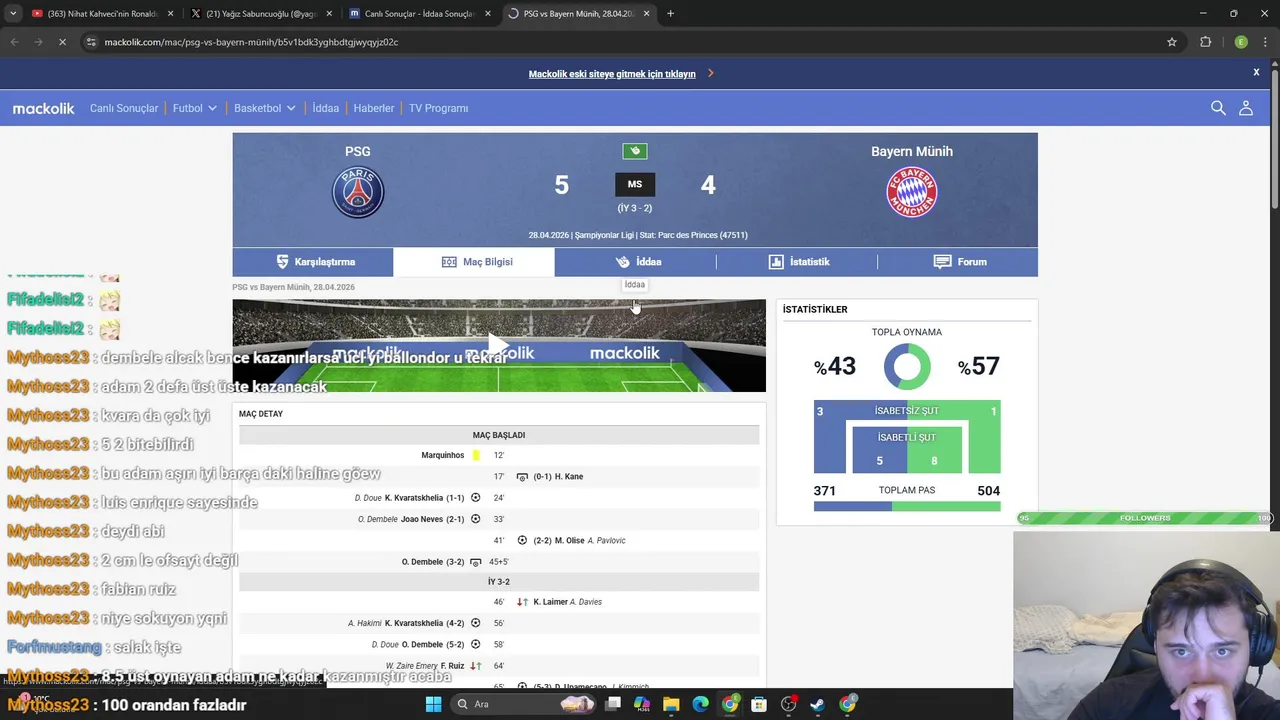Go back with the browser back arrow
The width and height of the screenshot is (1280, 720).
pyautogui.click(x=14, y=42)
